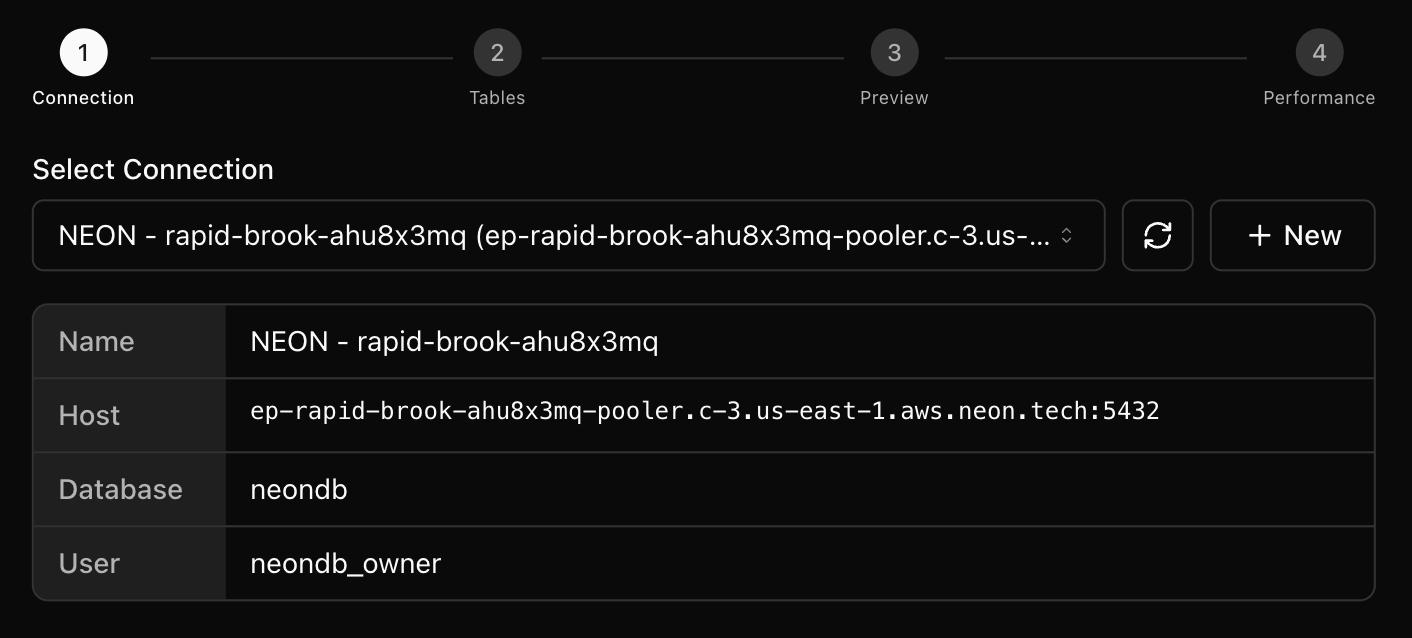Select the step 2 Tables circle
The width and height of the screenshot is (1412, 638).
click(497, 52)
